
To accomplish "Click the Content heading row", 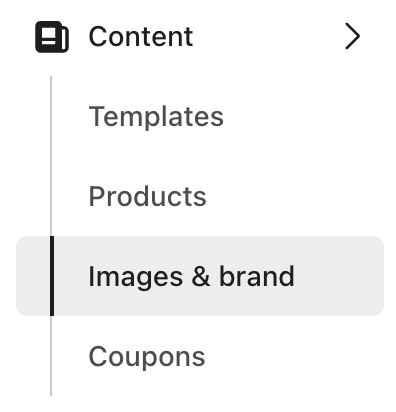I will pos(198,36).
